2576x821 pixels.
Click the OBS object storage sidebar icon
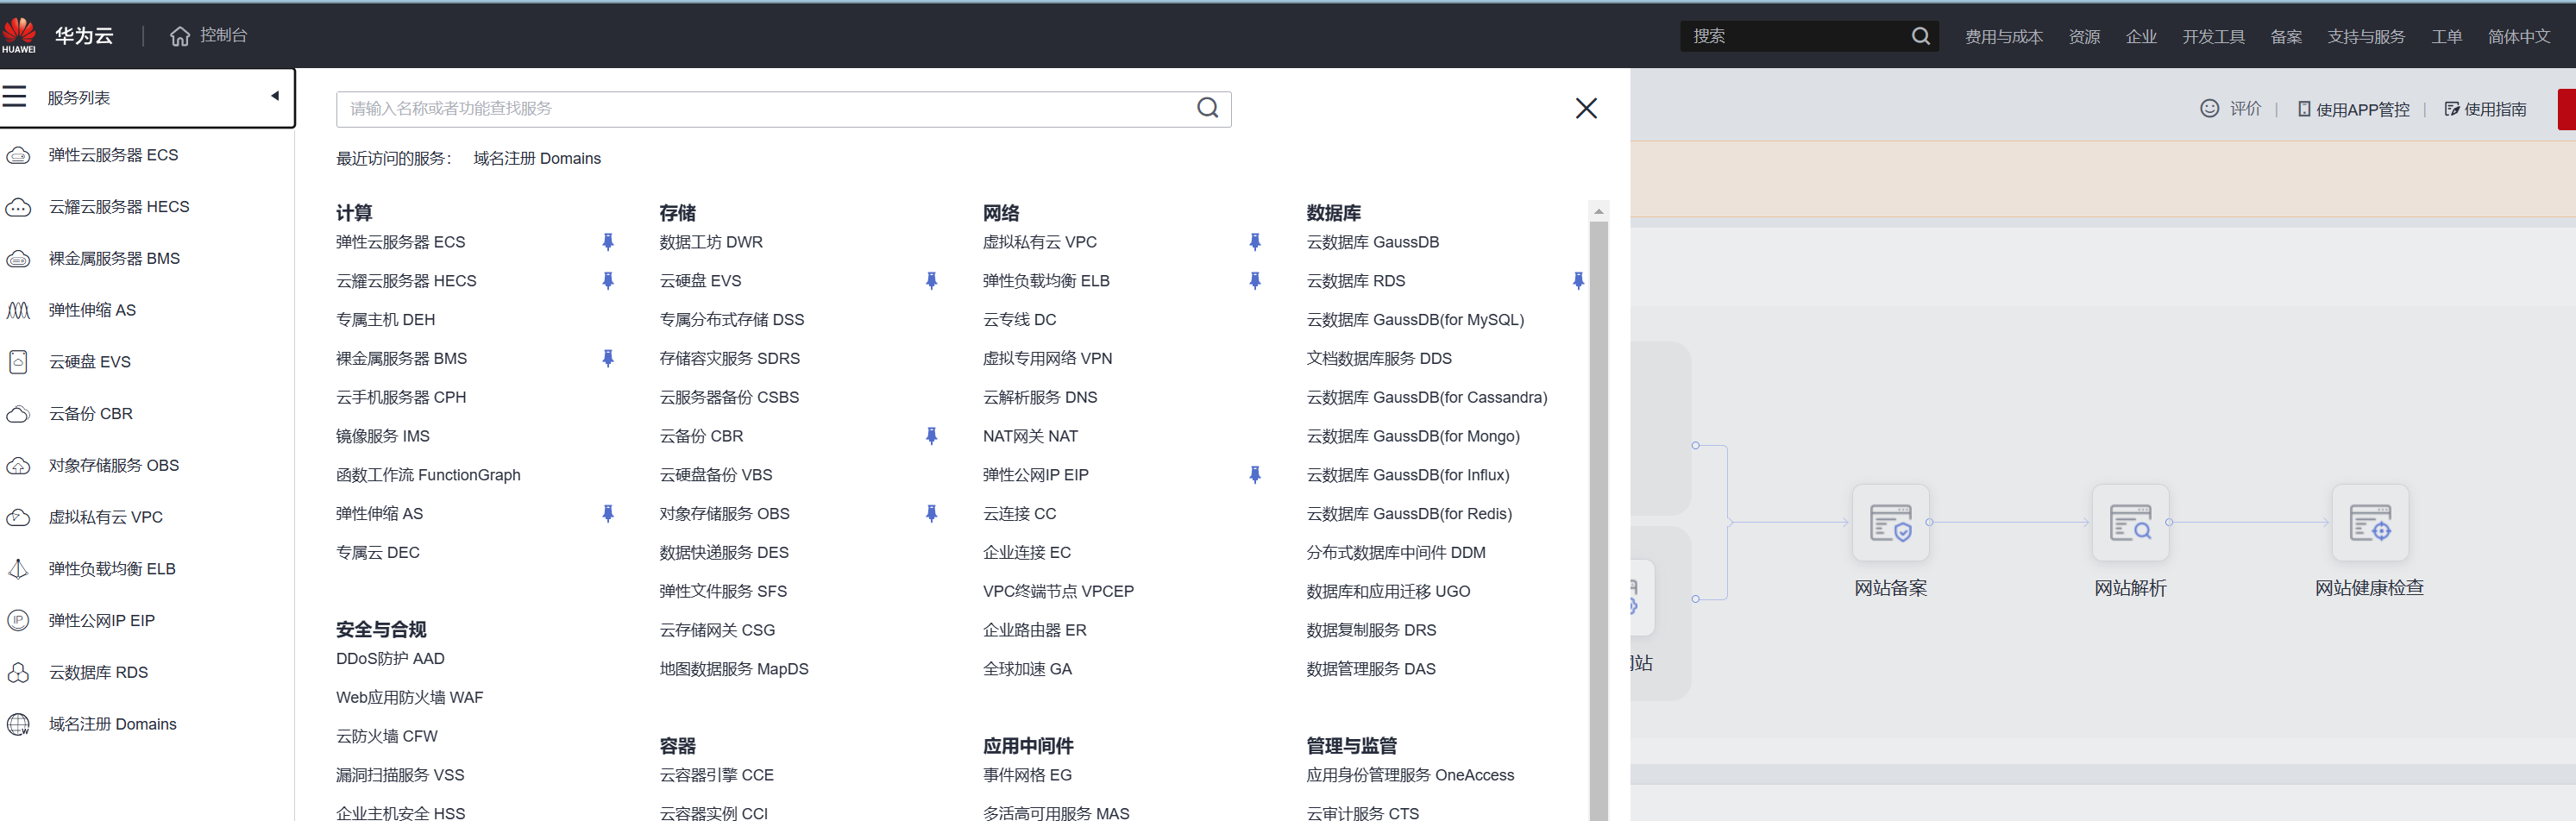pos(18,466)
